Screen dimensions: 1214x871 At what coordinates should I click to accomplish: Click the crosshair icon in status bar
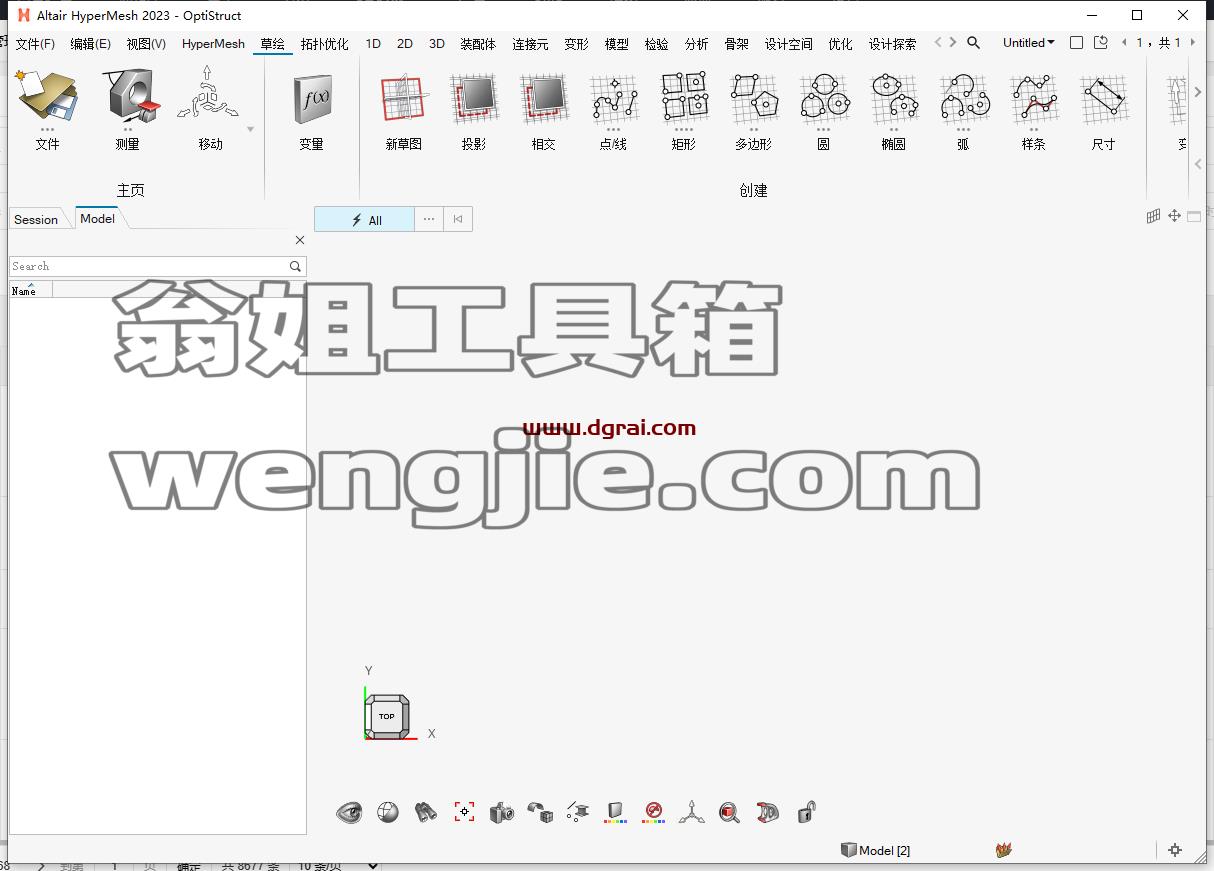pos(1175,850)
